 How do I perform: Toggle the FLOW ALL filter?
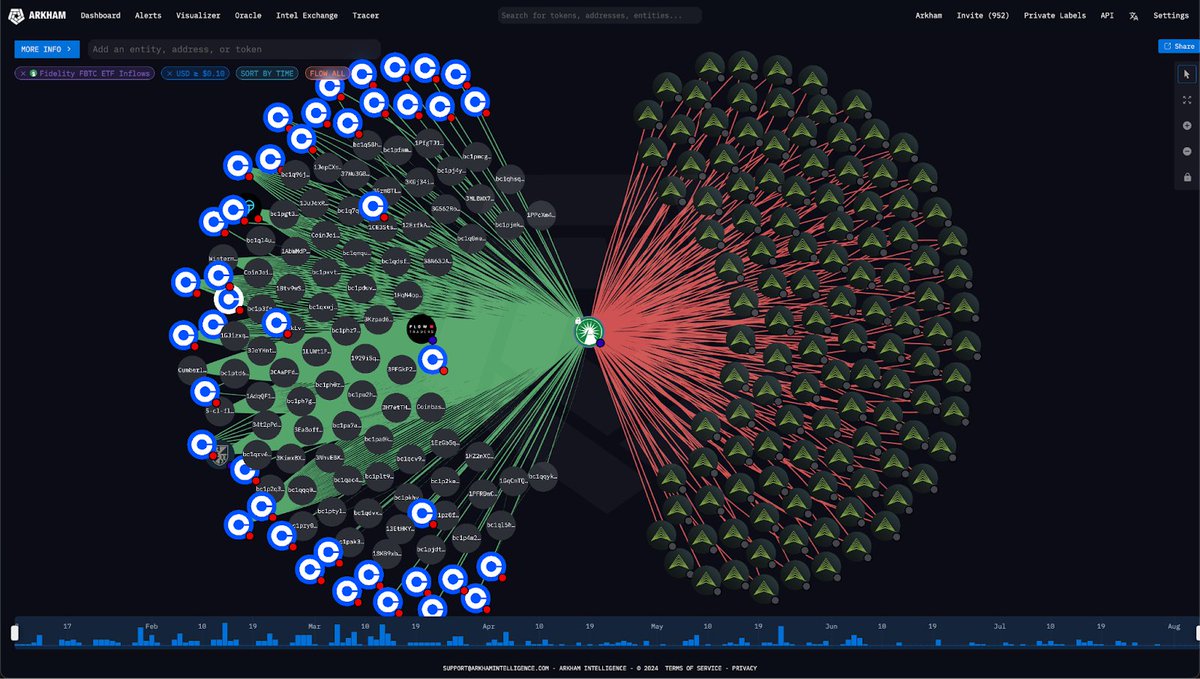point(327,73)
